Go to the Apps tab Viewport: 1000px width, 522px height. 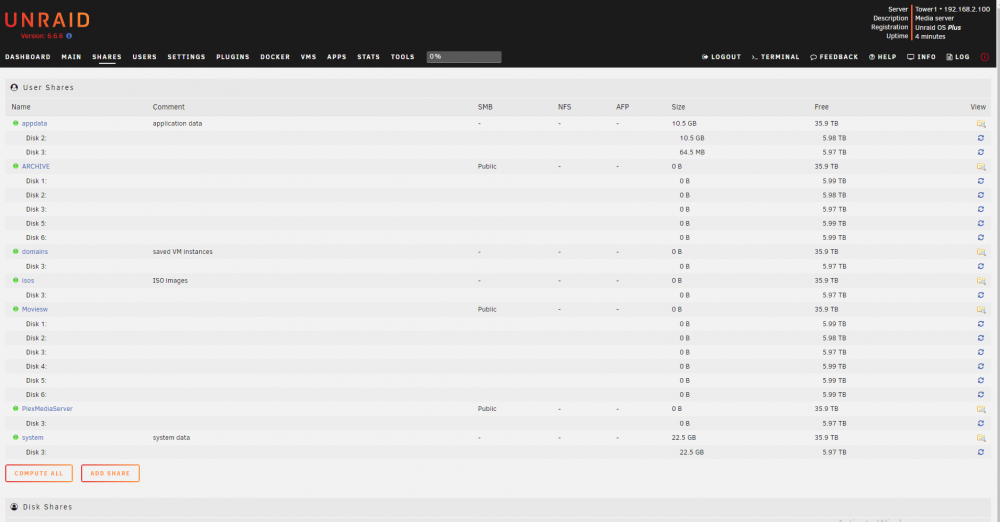click(337, 57)
